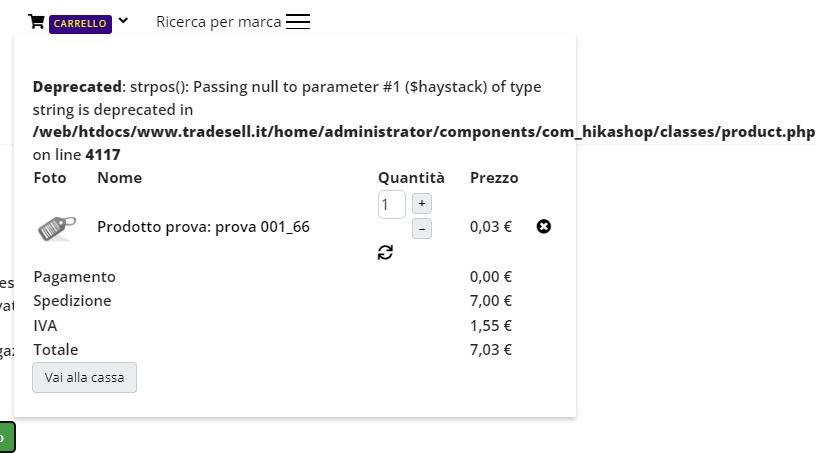Open the Prodotto prova: prova 001_66 link
The height and width of the screenshot is (453, 817).
coord(203,227)
